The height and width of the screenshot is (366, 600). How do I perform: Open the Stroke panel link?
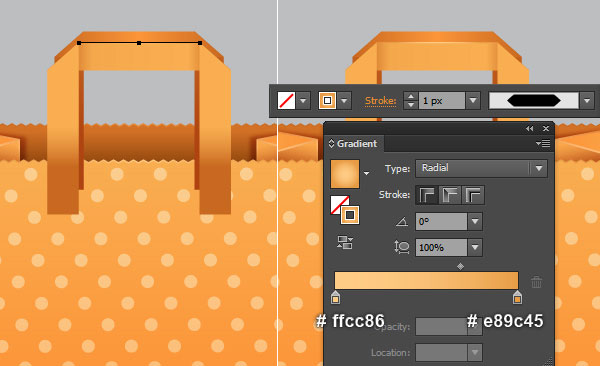tap(380, 101)
